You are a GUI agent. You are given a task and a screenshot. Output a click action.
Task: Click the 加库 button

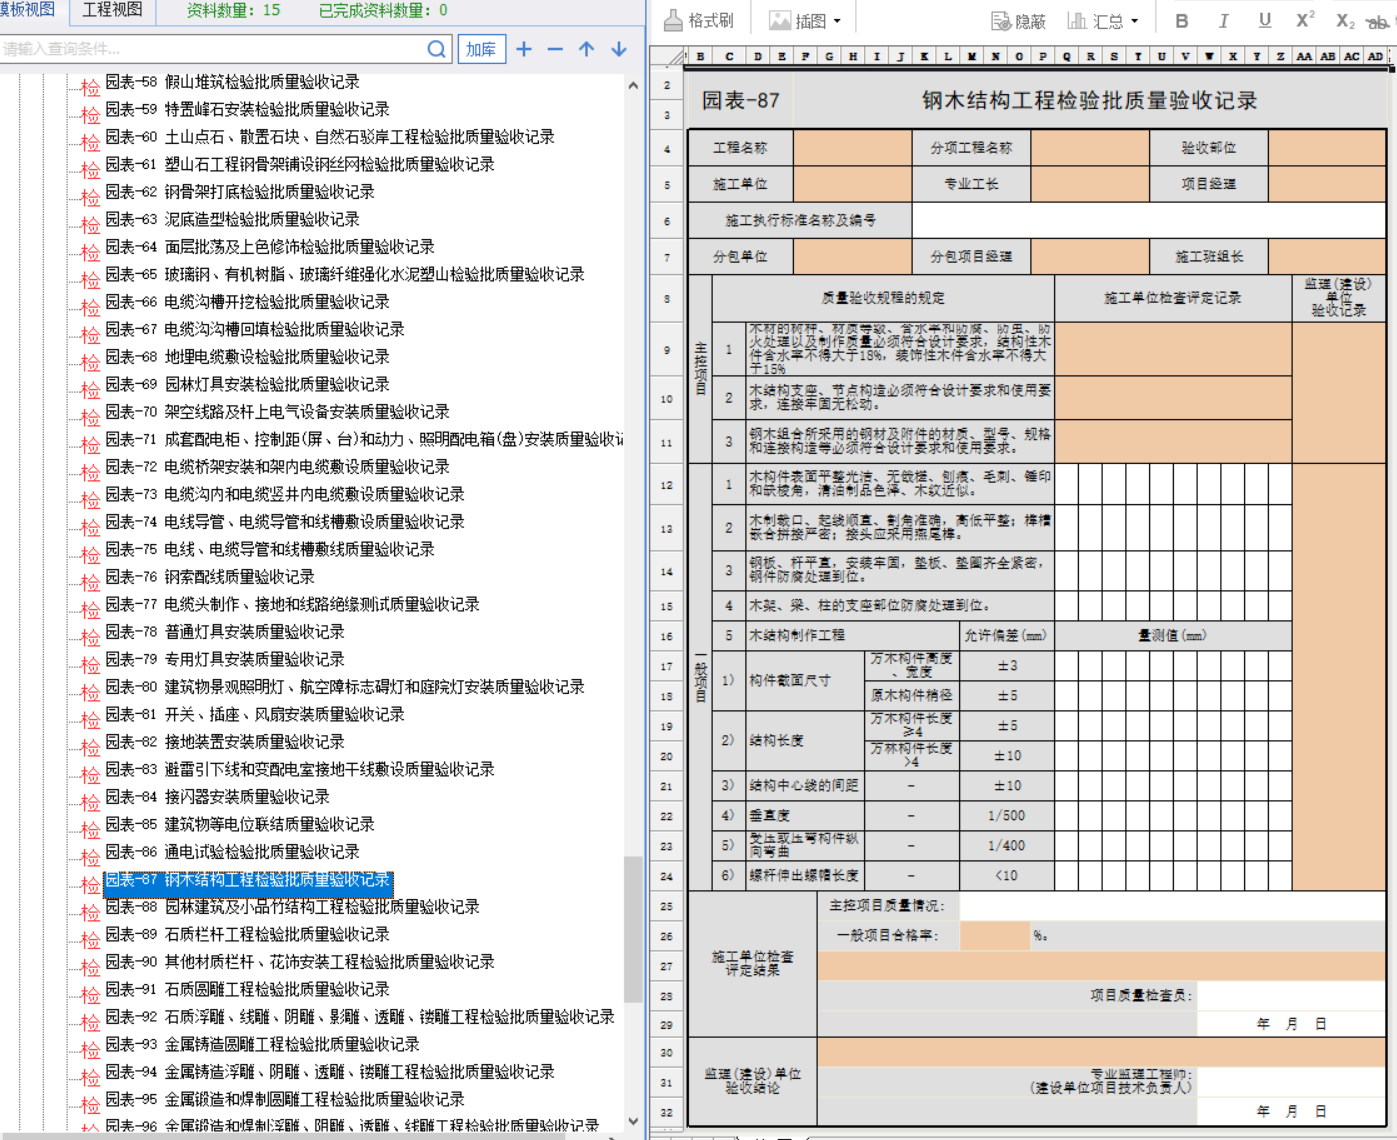point(481,49)
